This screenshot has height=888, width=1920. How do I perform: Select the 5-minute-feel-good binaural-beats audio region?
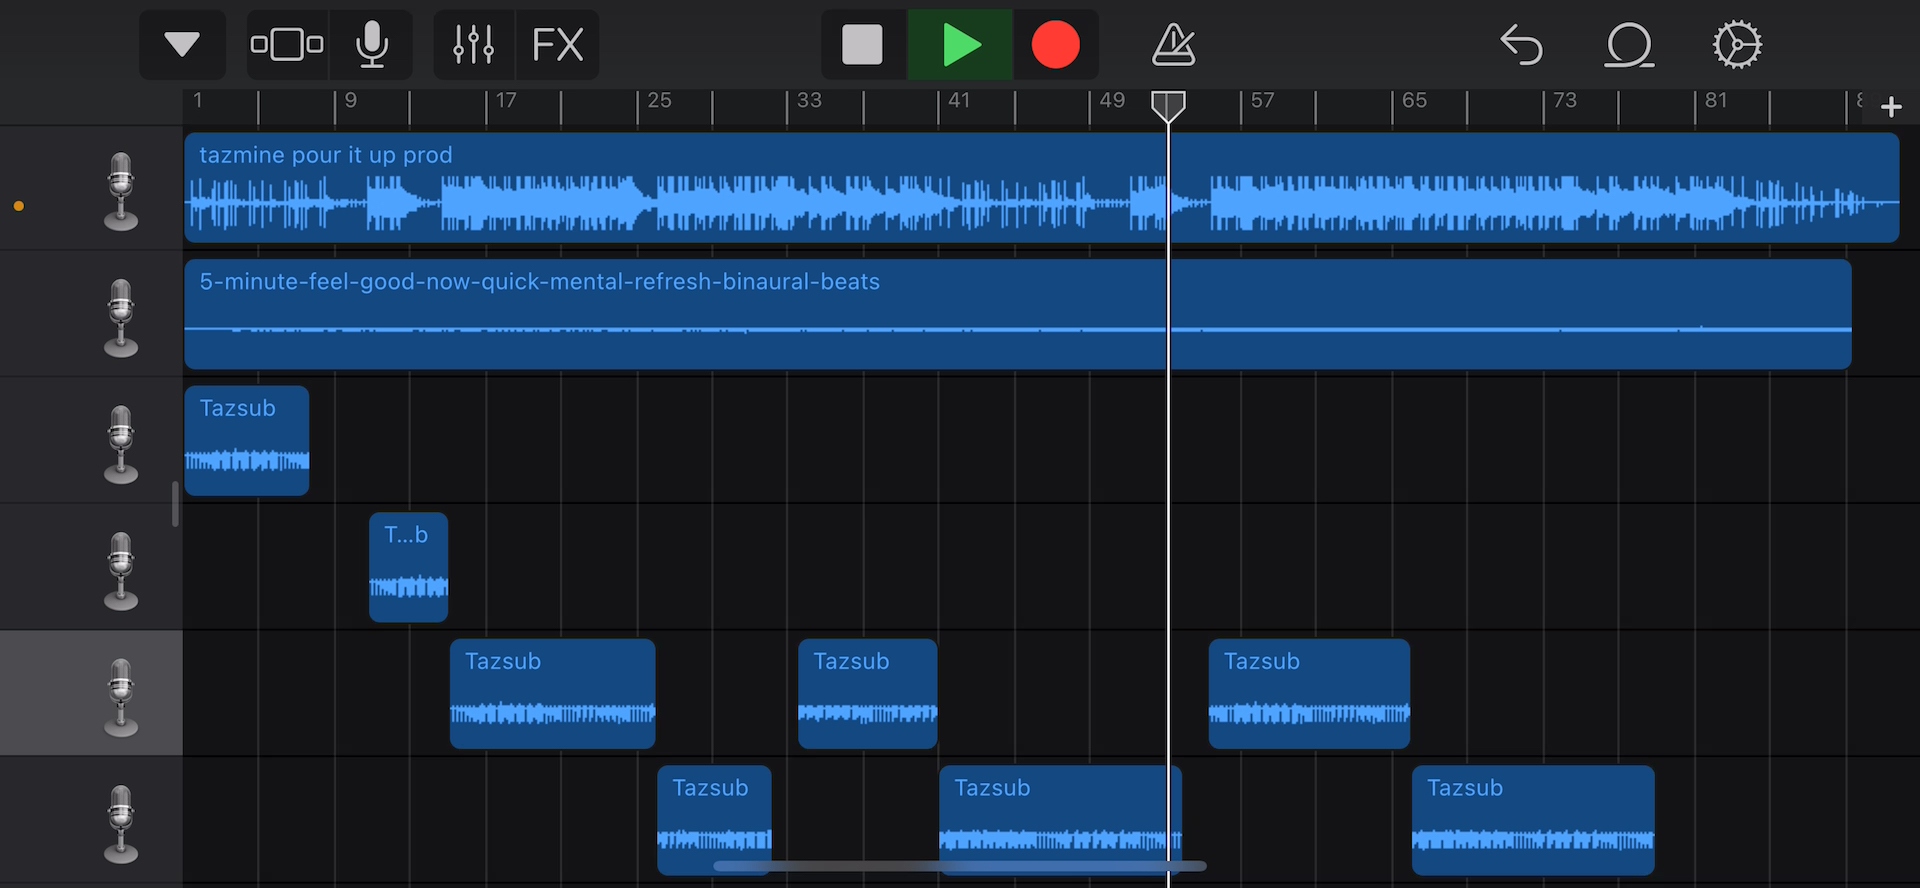[1018, 315]
